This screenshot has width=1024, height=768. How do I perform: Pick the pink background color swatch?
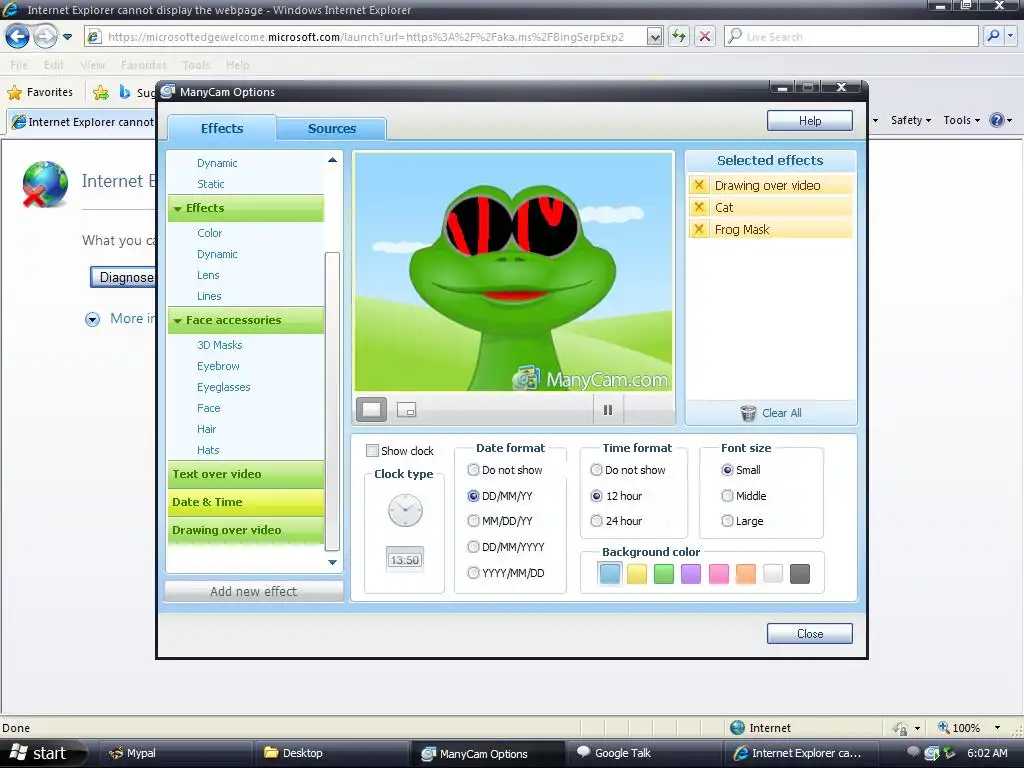tap(718, 573)
